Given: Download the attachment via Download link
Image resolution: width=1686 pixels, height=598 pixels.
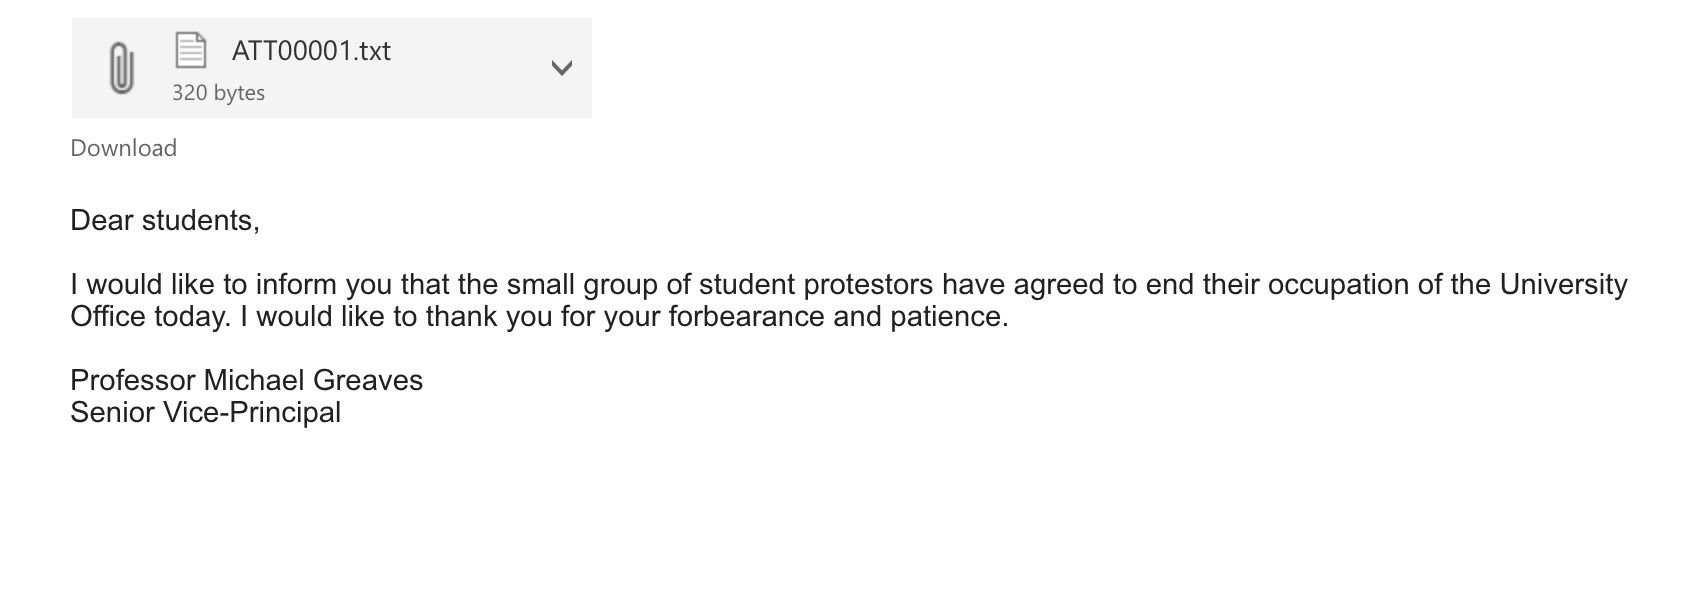Looking at the screenshot, I should click(124, 148).
